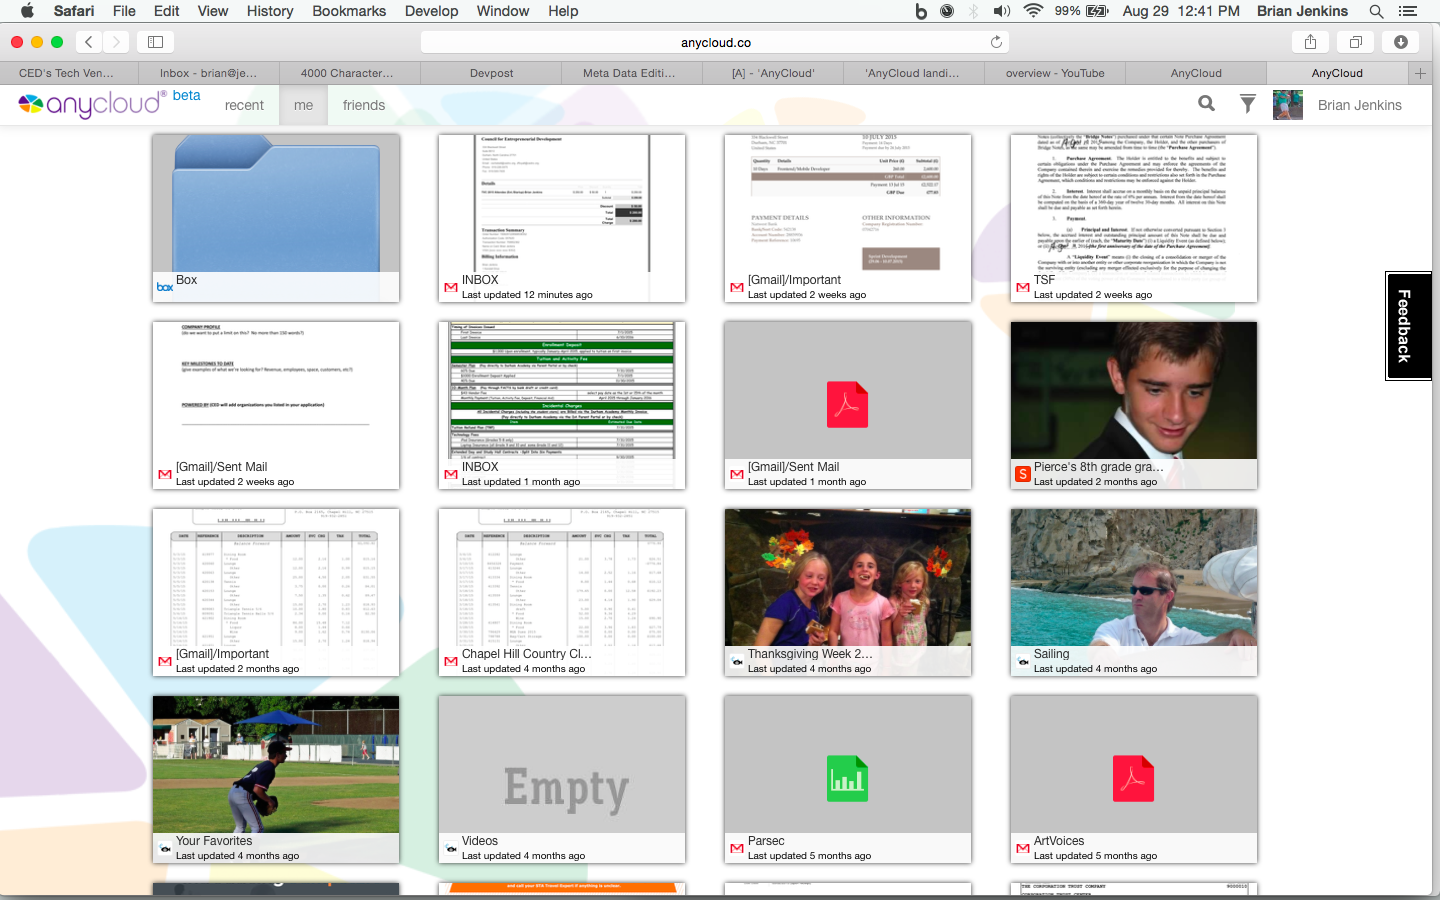The height and width of the screenshot is (900, 1440).
Task: Click 'Last updated 5 months ago' under Parsec
Action: point(809,856)
